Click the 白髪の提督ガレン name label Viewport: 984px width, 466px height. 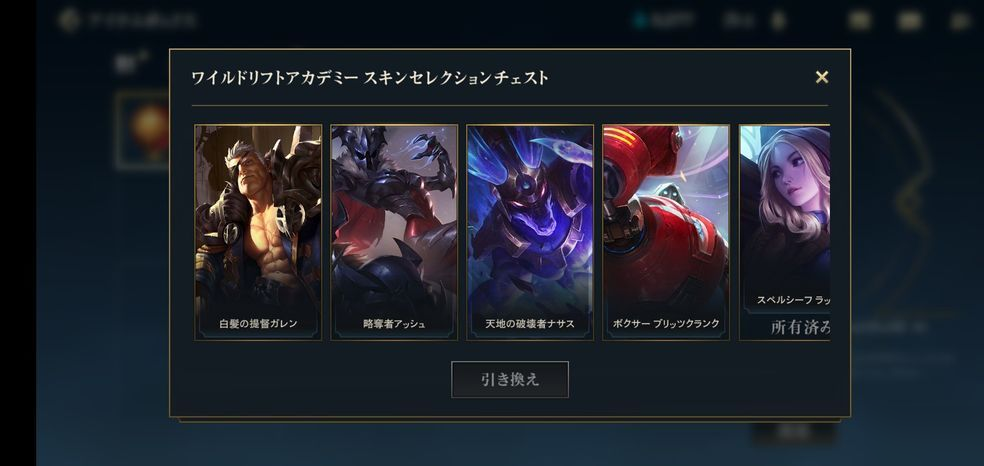click(258, 324)
